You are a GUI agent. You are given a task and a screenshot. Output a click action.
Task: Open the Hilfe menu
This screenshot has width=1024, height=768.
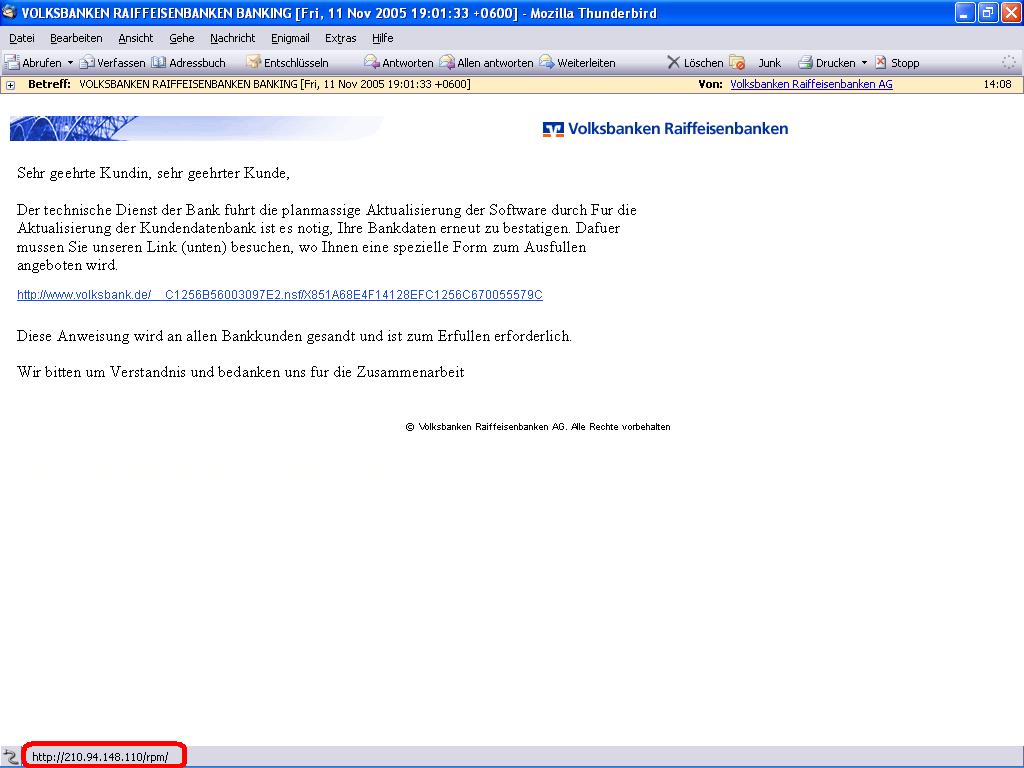(382, 38)
